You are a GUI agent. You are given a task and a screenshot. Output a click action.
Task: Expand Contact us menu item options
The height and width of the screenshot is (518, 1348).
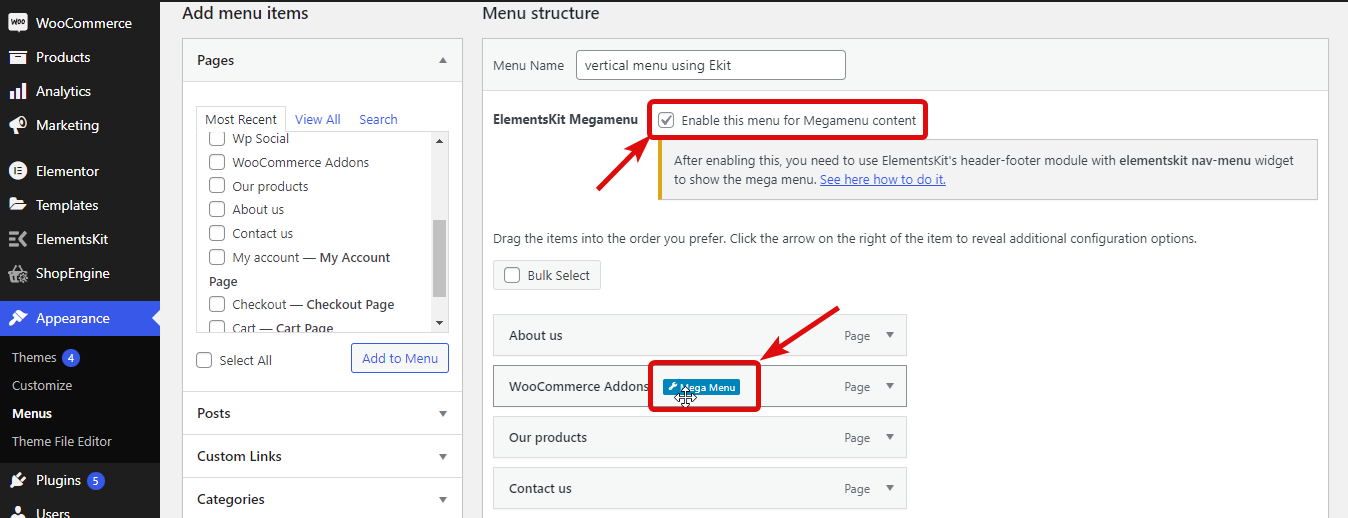coord(889,489)
